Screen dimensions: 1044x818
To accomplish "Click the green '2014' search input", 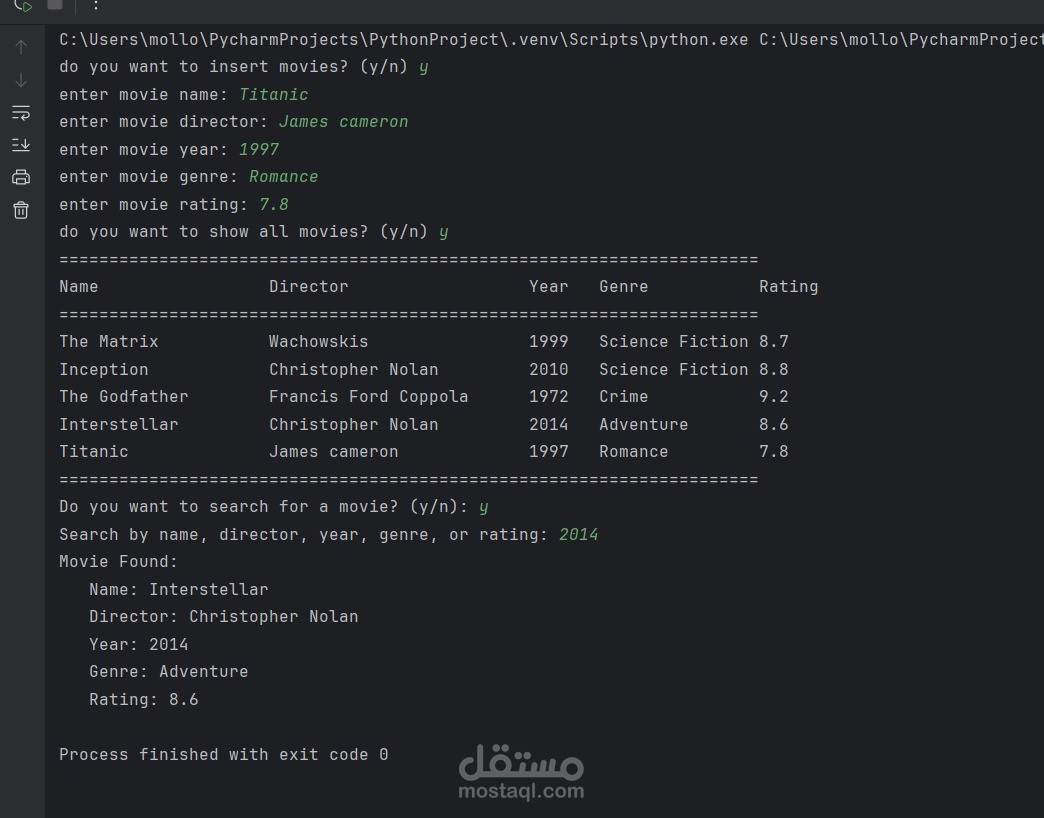I will click(x=578, y=535).
